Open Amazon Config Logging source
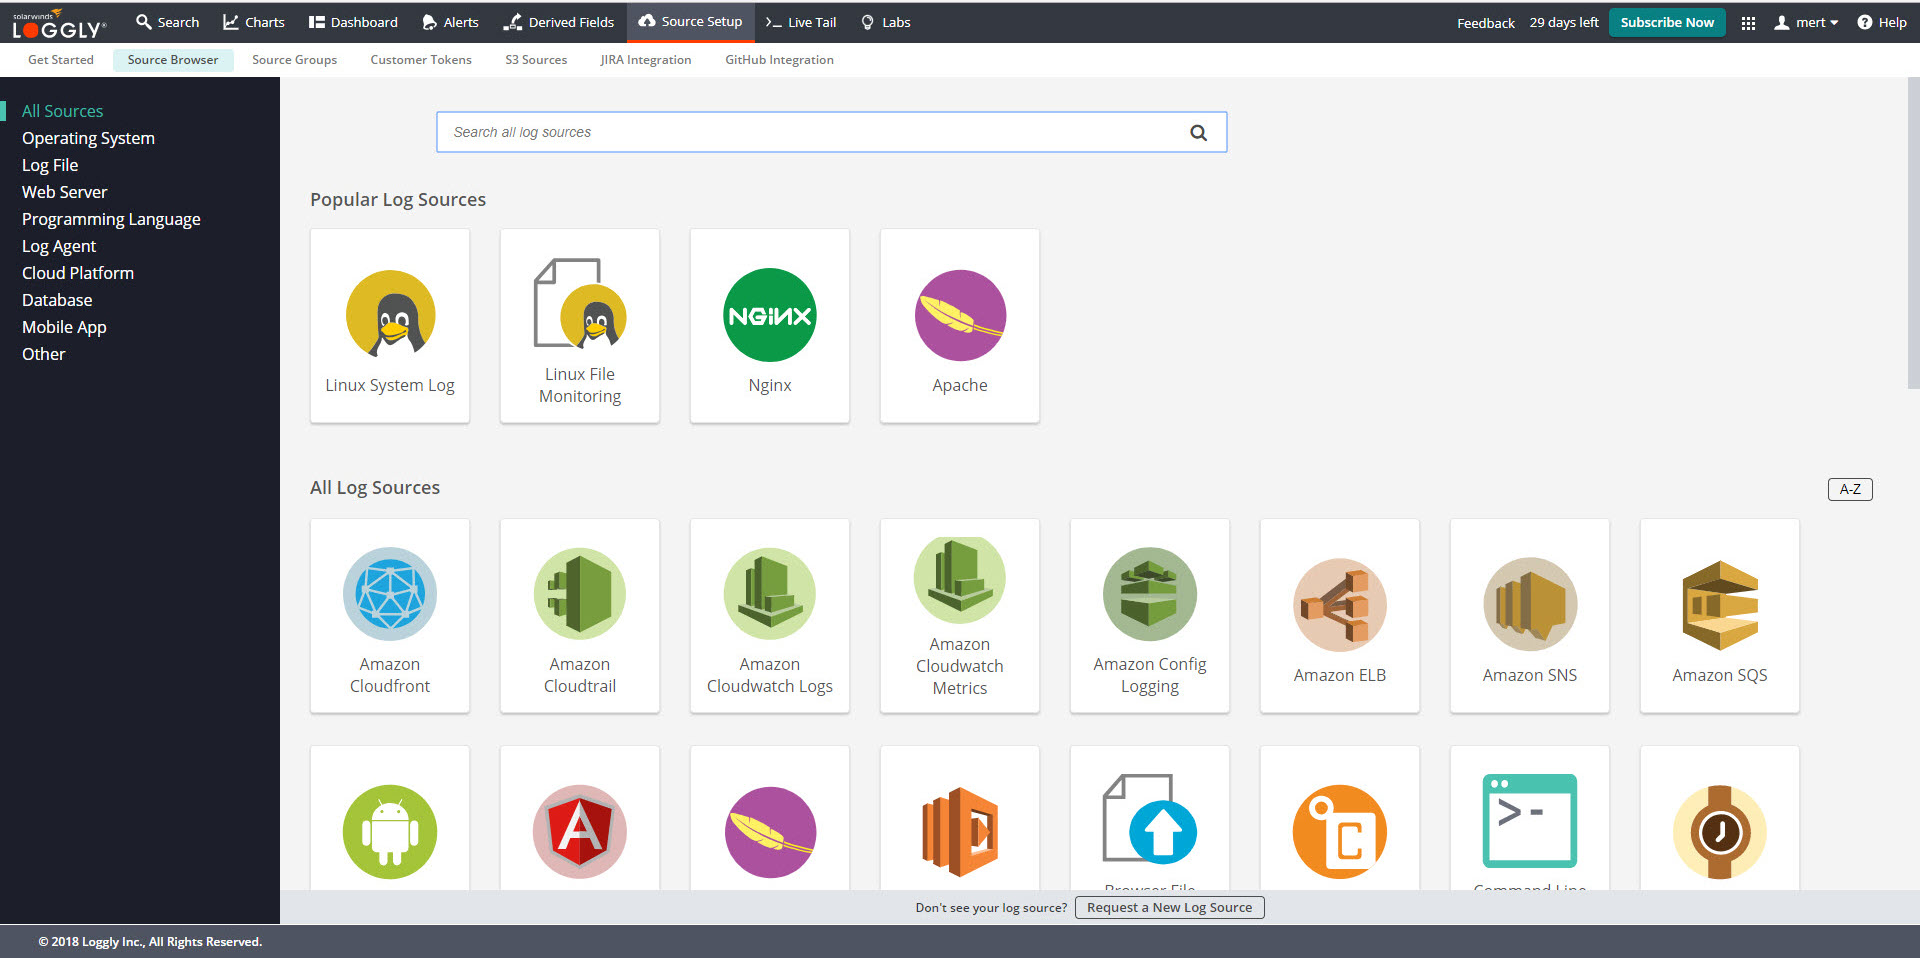Image resolution: width=1920 pixels, height=958 pixels. point(1150,616)
